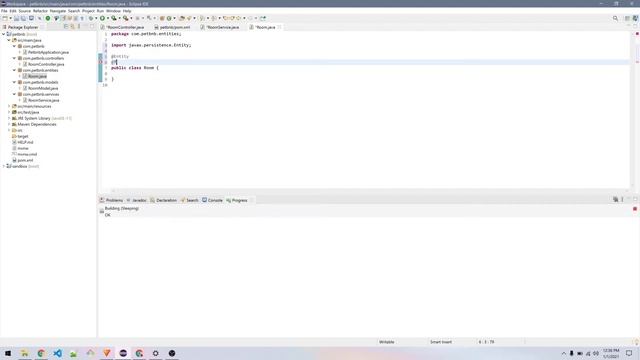Click the New toolbar icon
The image size is (640, 360).
pyautogui.click(x=4, y=18)
